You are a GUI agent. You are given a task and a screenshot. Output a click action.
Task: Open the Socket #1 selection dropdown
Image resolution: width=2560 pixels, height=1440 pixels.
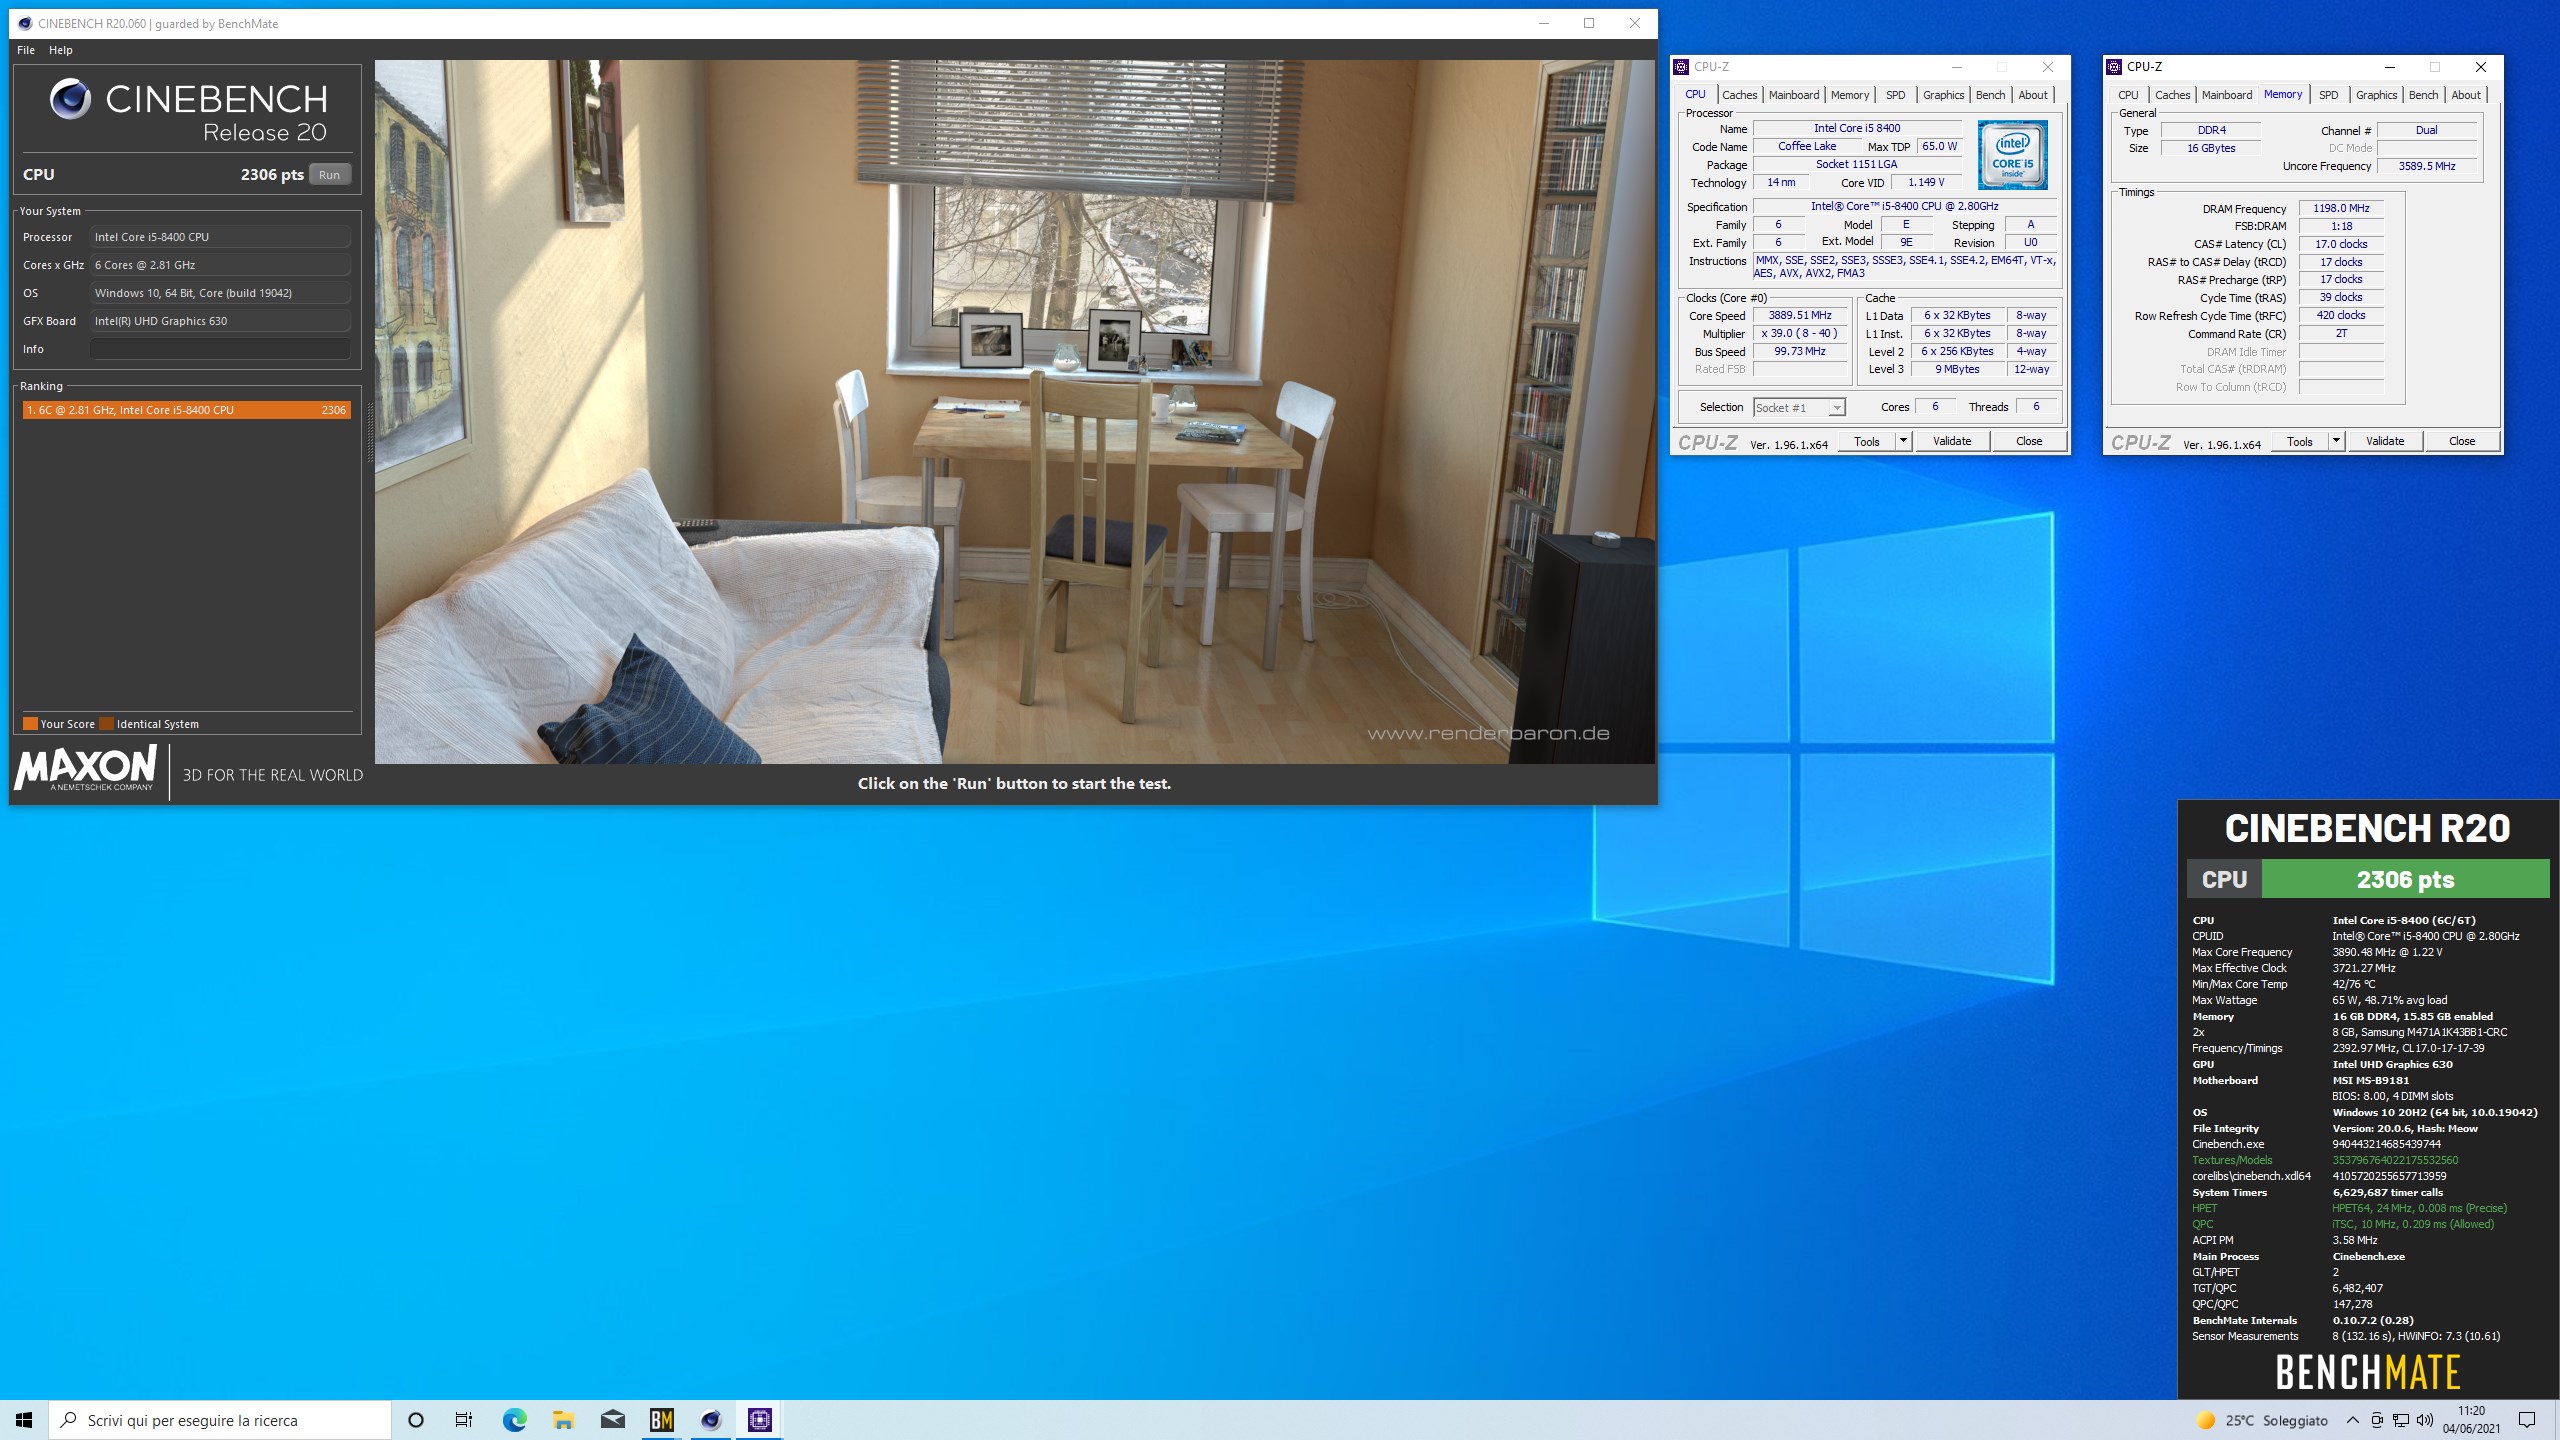pos(1799,407)
